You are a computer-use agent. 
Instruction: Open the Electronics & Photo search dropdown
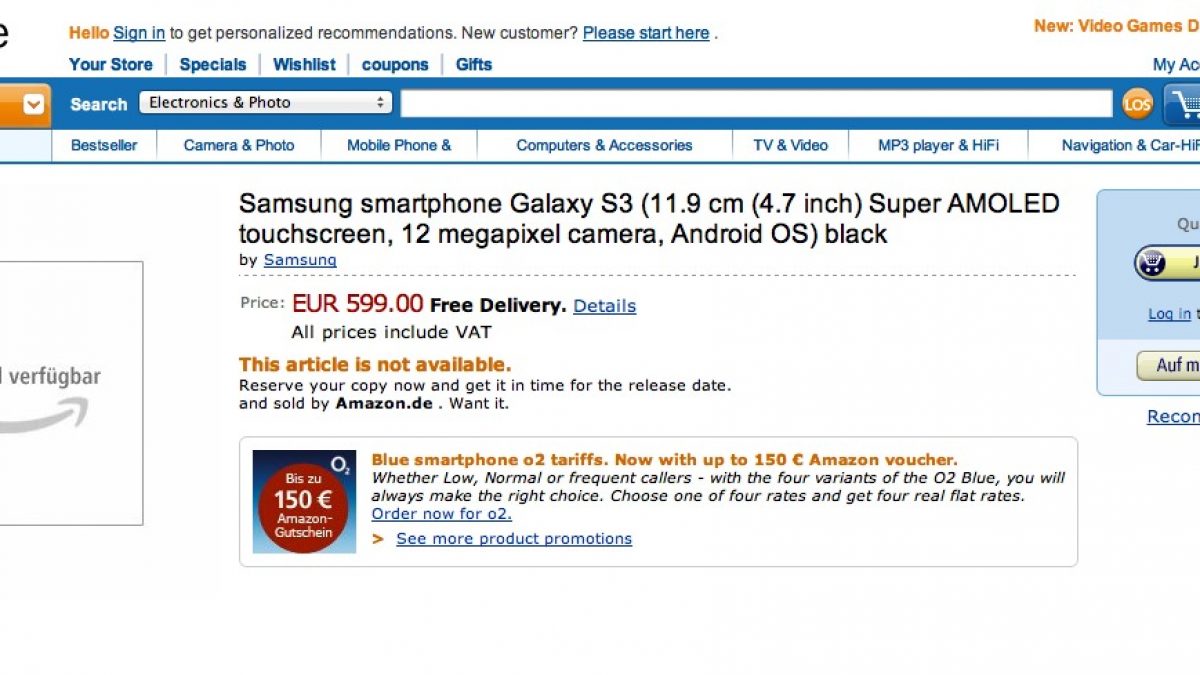[x=265, y=103]
